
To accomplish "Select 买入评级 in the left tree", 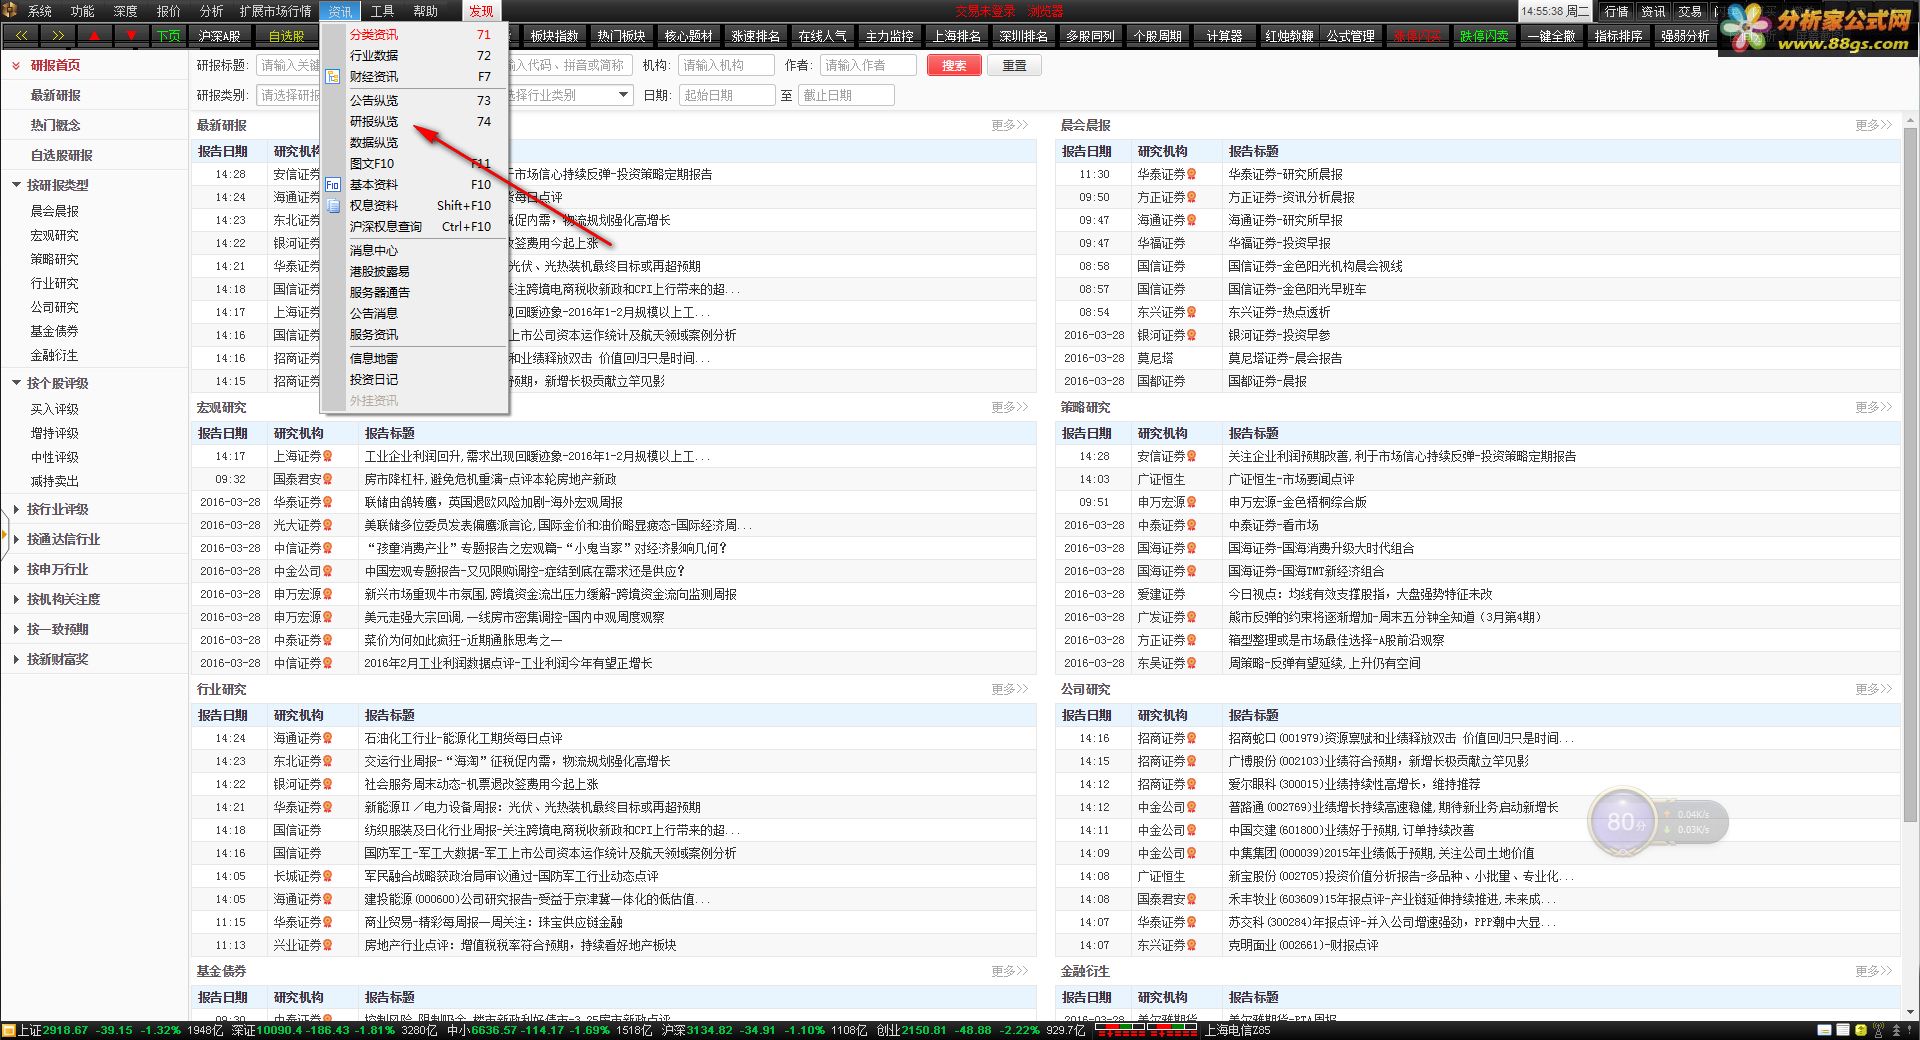I will click(54, 409).
